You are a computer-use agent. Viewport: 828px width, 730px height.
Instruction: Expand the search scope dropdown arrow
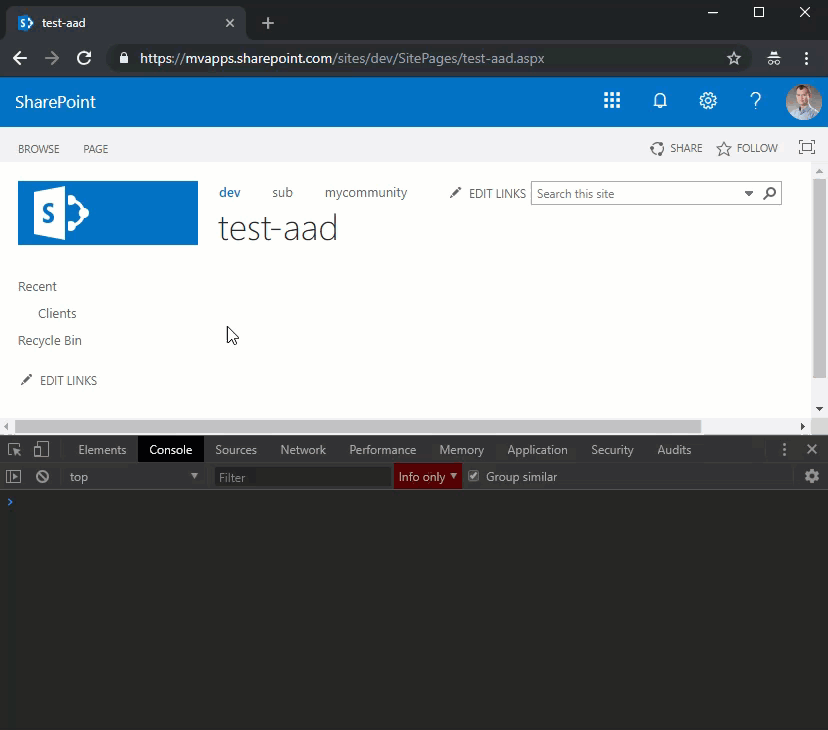pyautogui.click(x=748, y=193)
